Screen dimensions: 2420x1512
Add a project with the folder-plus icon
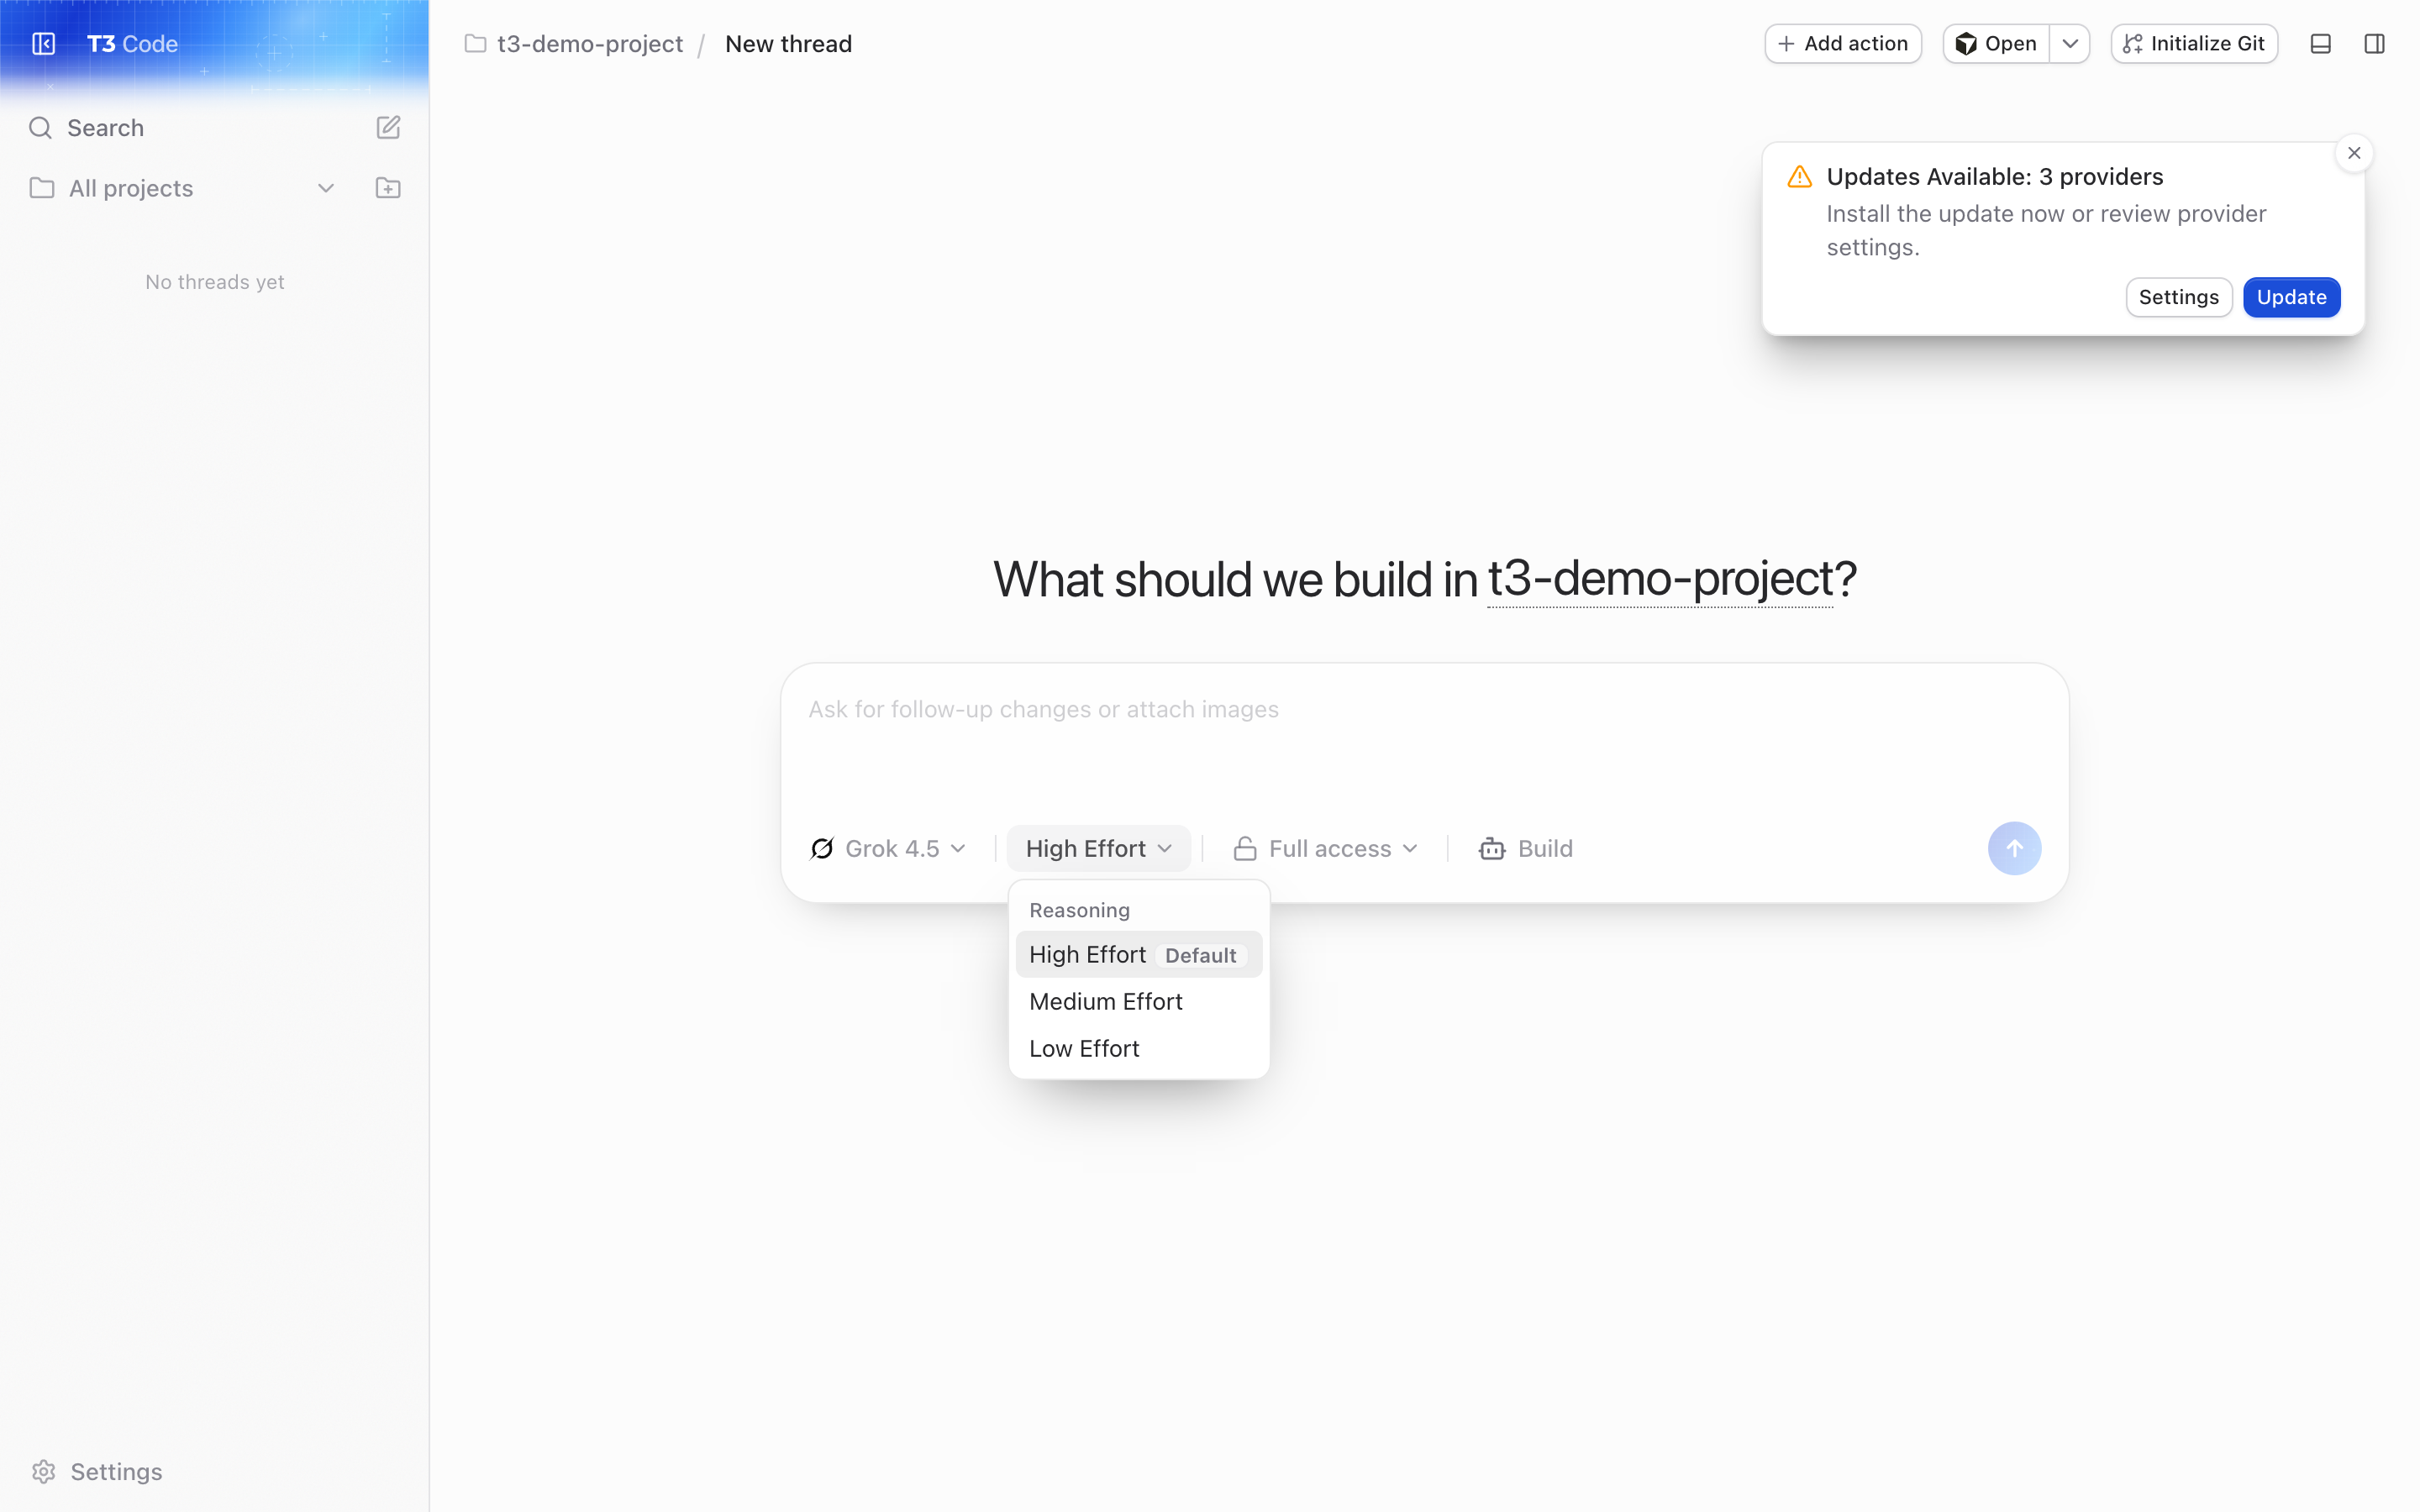(388, 188)
